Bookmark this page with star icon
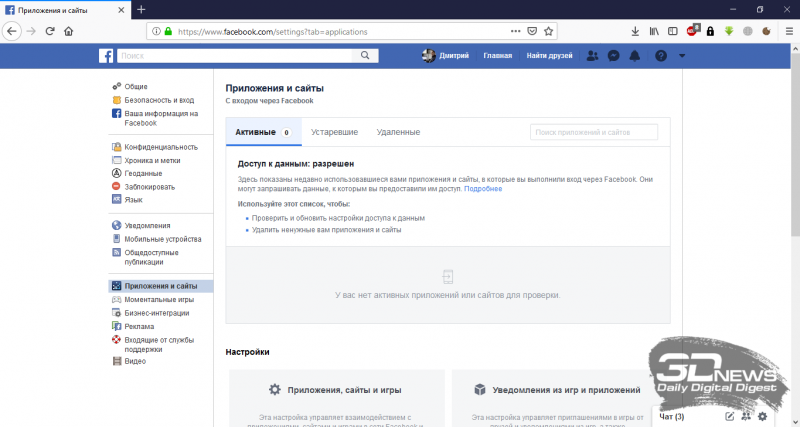This screenshot has height=427, width=800. (548, 32)
